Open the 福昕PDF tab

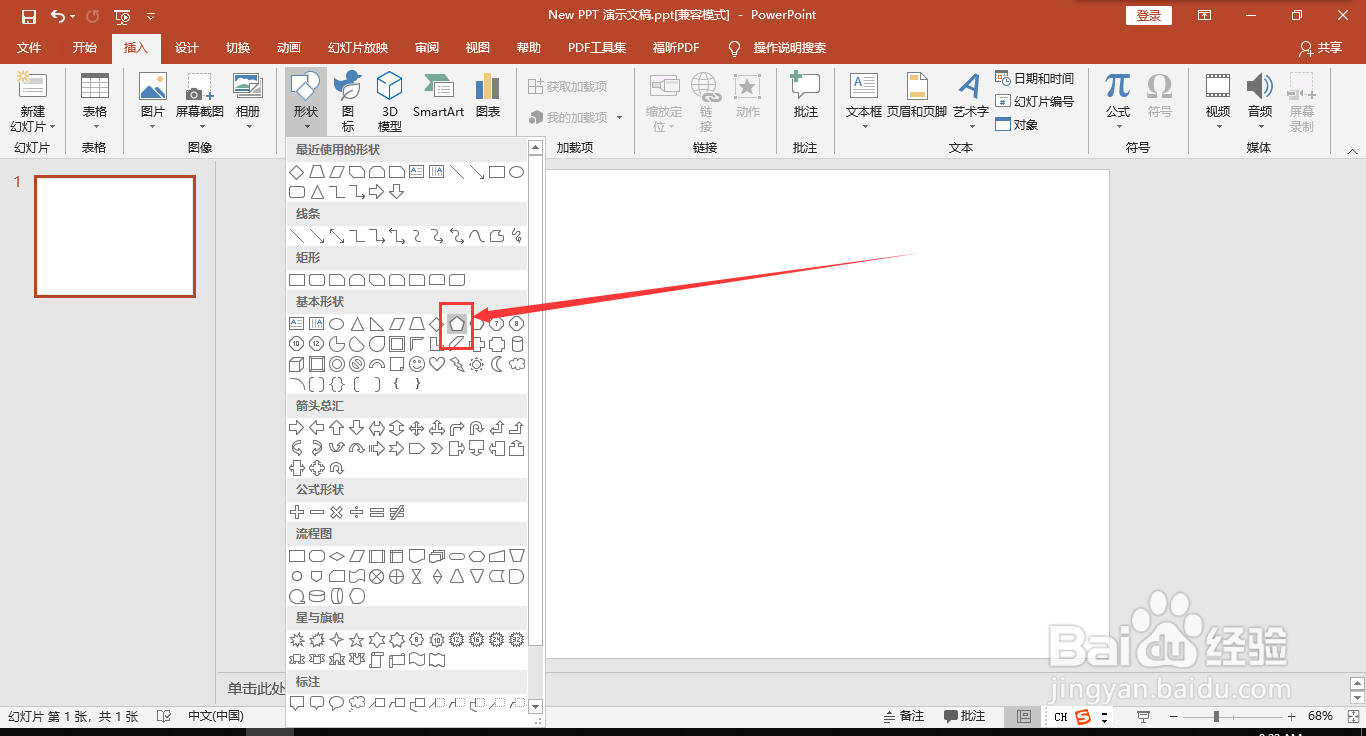[676, 48]
